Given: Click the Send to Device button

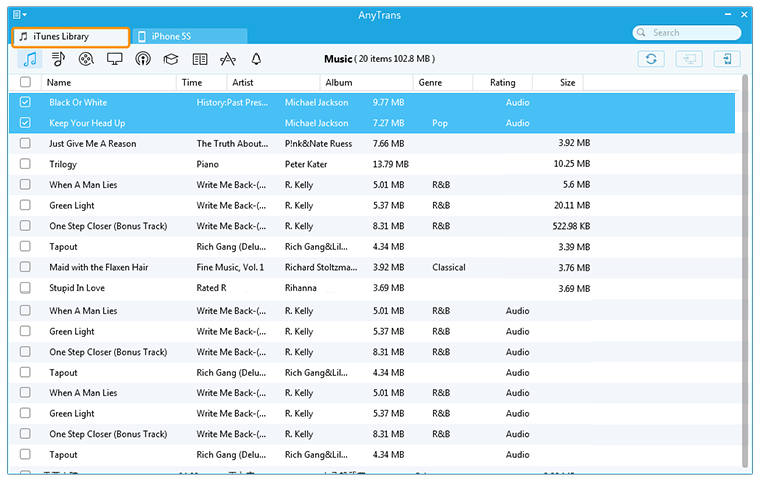Looking at the screenshot, I should [725, 59].
